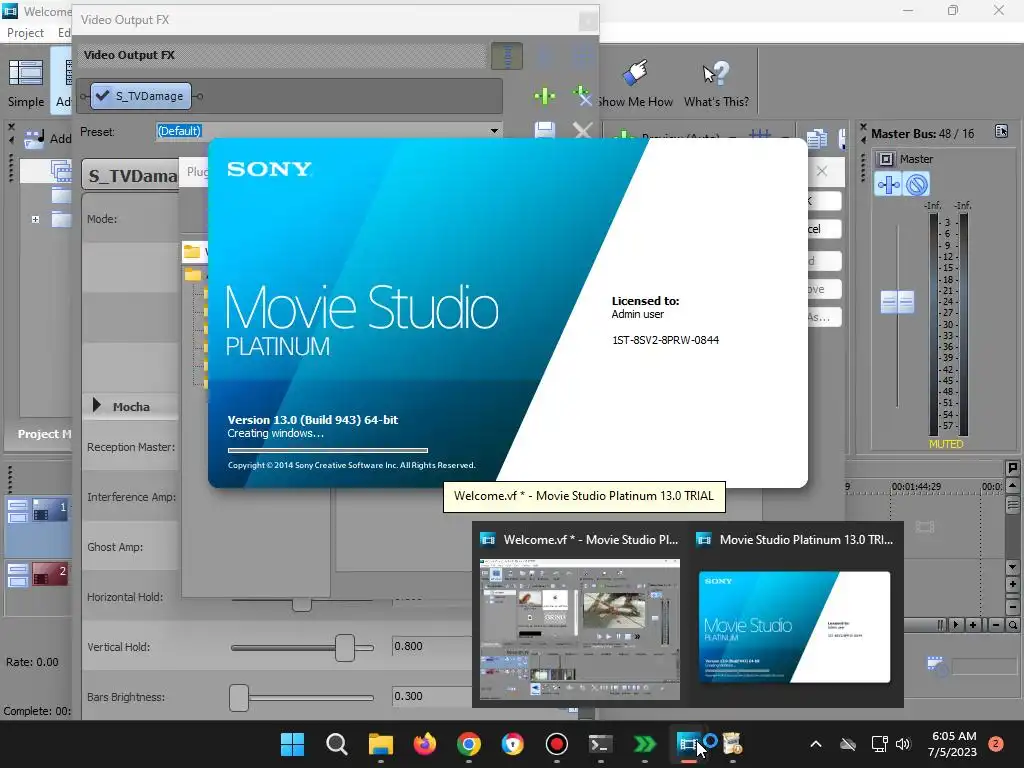The width and height of the screenshot is (1024, 768).
Task: Click the Horizontal Hold label
Action: [x=125, y=597]
